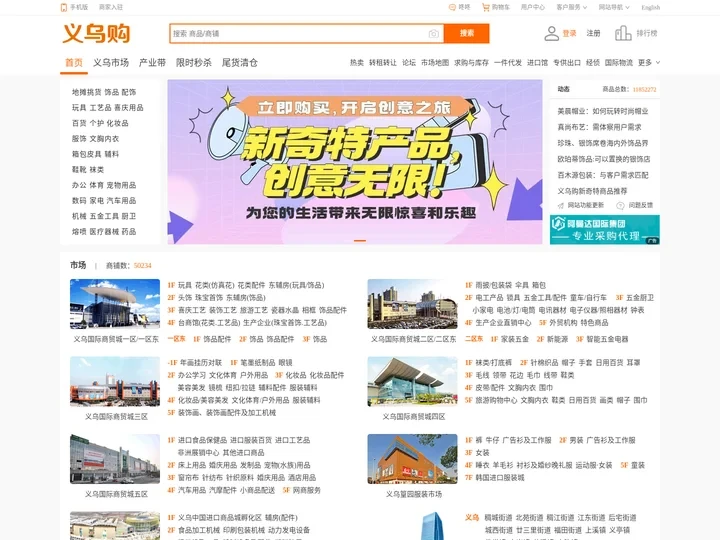This screenshot has height=540, width=720.
Task: Click the orange 搜索 button
Action: [x=467, y=34]
